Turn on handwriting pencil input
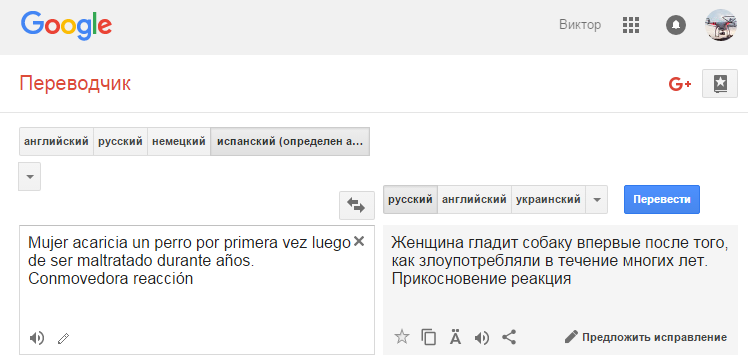 [63, 339]
